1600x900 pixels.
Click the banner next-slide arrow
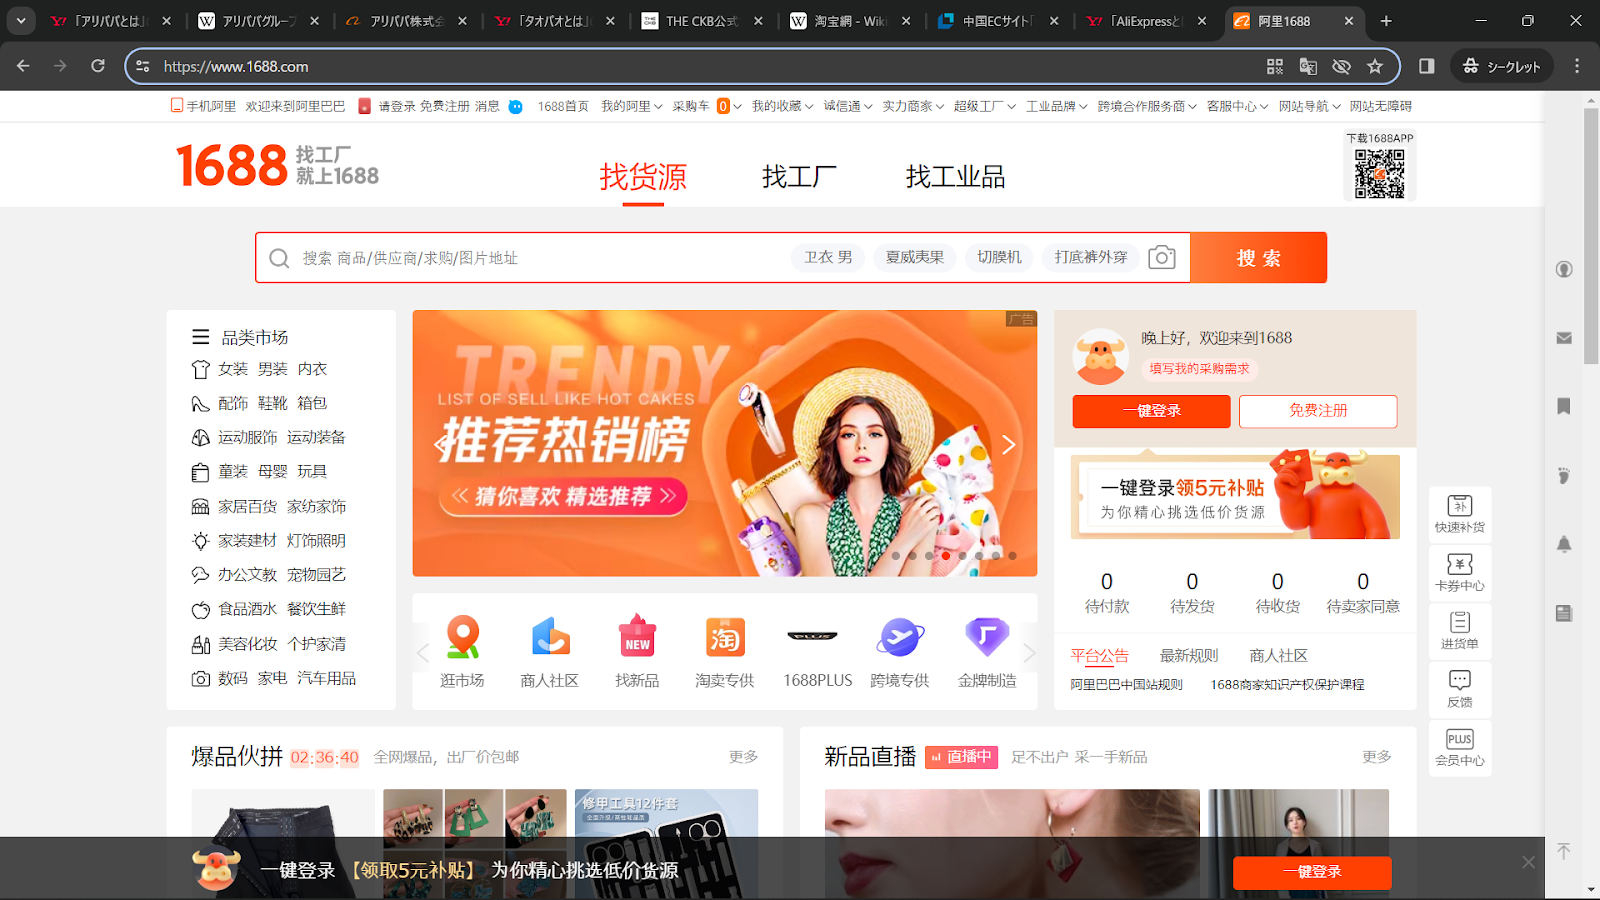tap(1008, 445)
